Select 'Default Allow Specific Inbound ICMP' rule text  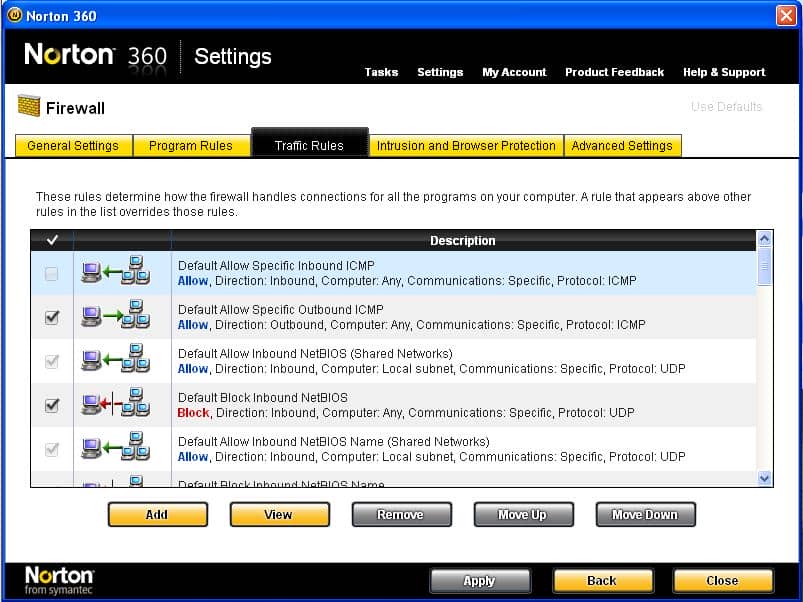(x=276, y=266)
